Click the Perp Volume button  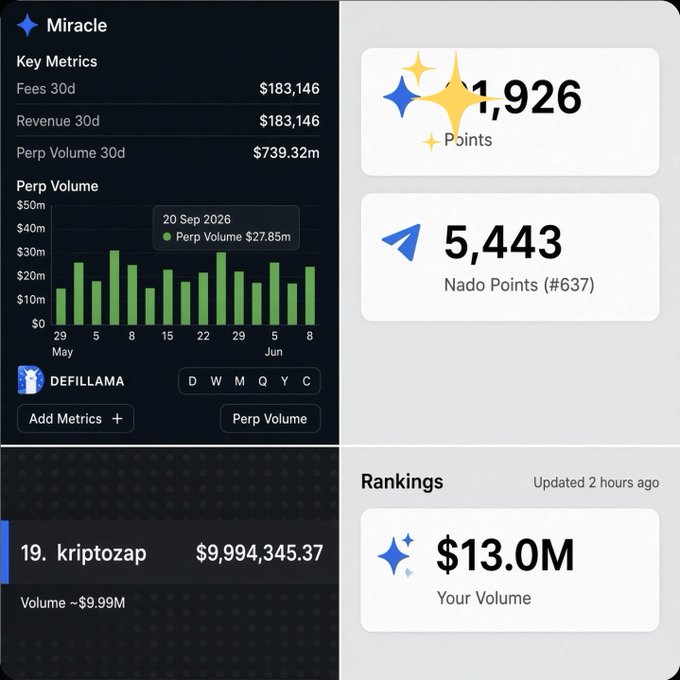point(270,418)
